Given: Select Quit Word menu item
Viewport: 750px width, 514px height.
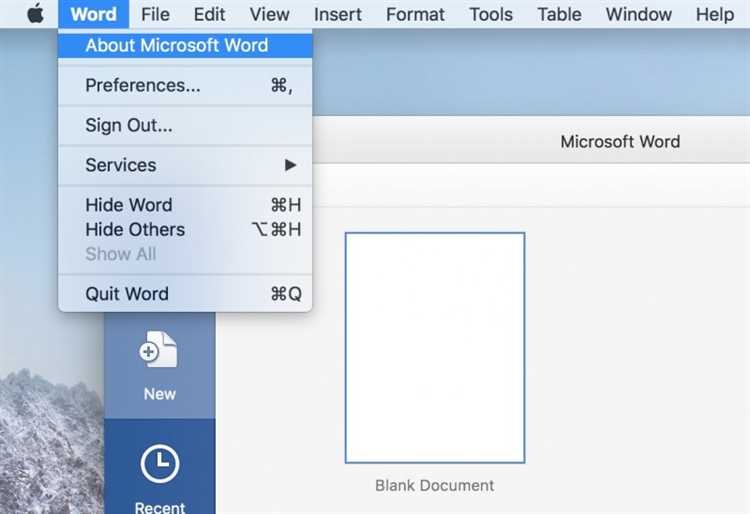Looking at the screenshot, I should tap(185, 294).
